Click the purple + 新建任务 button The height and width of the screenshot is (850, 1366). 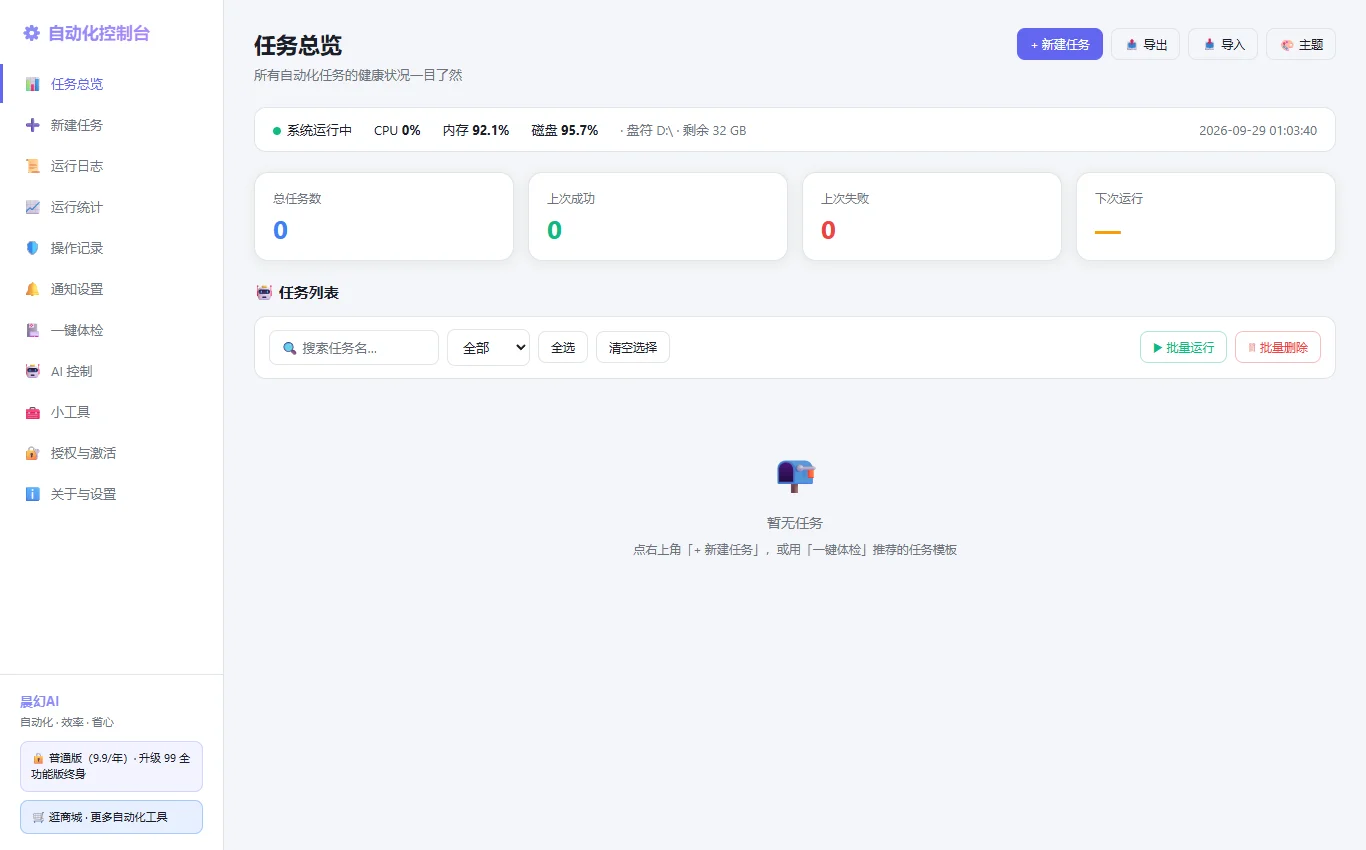pos(1060,44)
